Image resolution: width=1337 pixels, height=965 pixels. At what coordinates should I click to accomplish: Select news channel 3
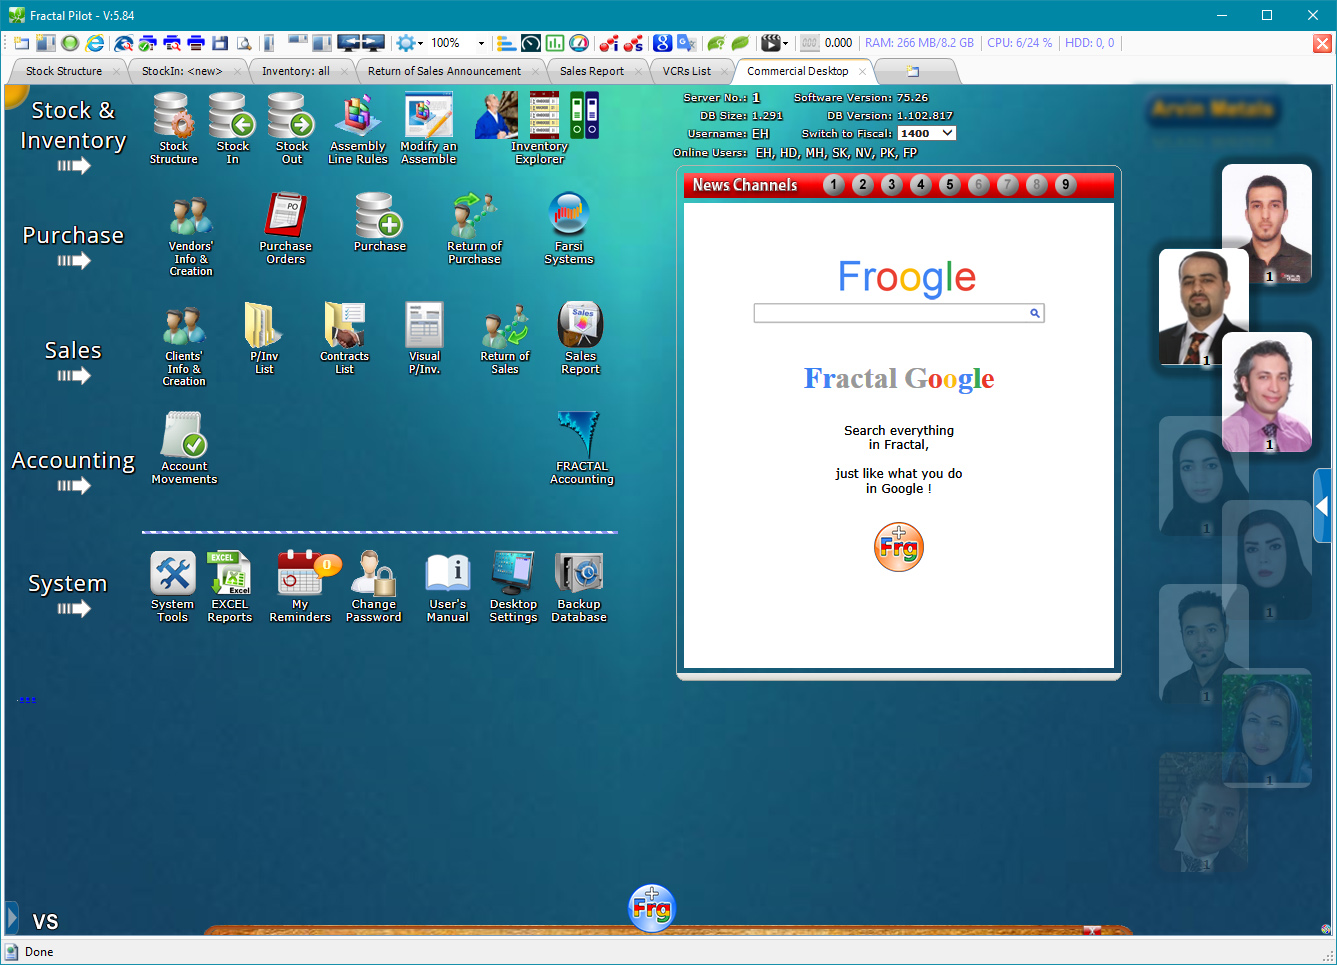[892, 185]
